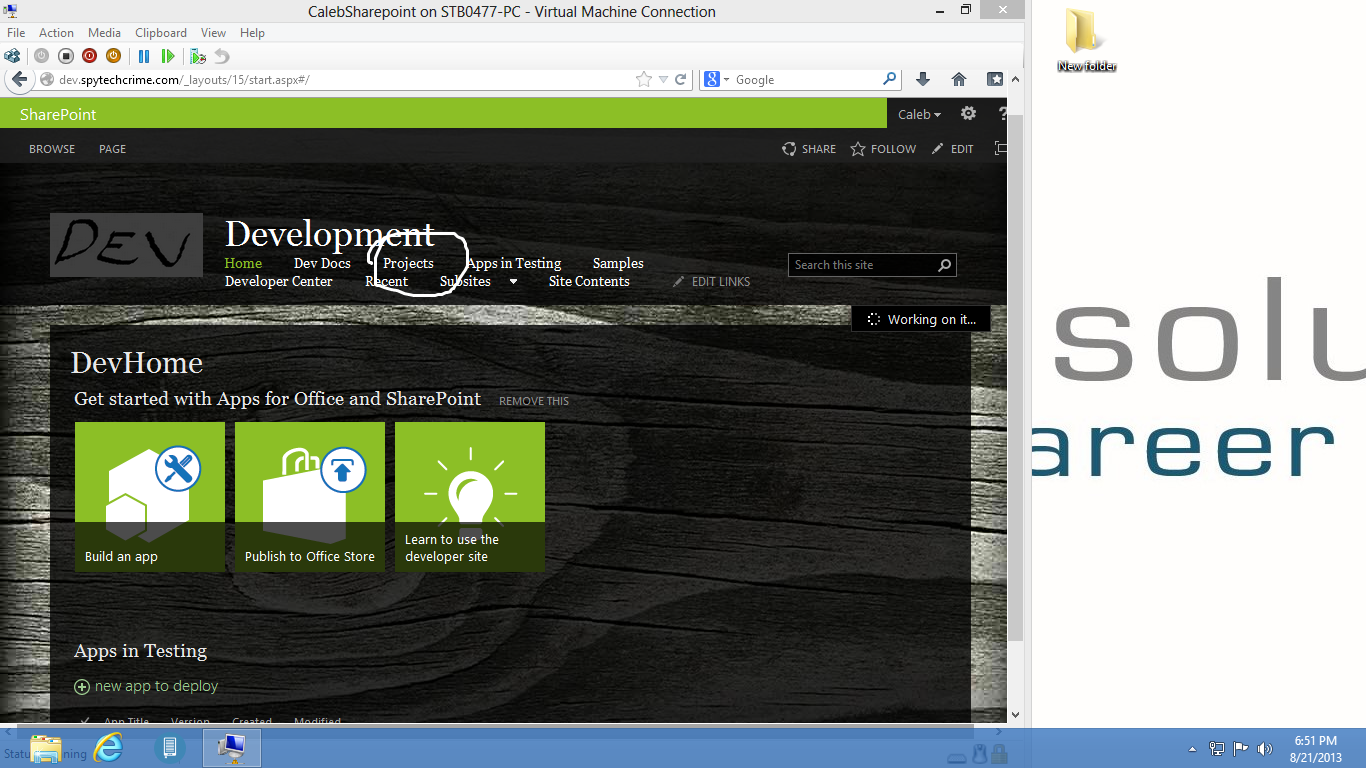This screenshot has height=768, width=1366.
Task: Switch to the BROWSE ribbon tab
Action: (x=52, y=149)
